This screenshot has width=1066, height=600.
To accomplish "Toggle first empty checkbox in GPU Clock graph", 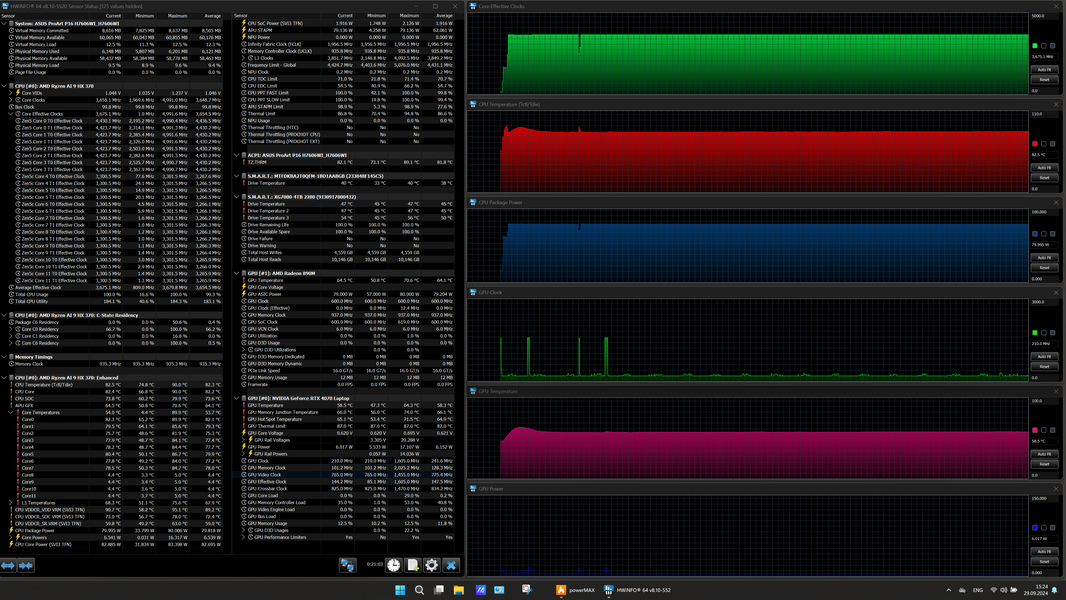I will coord(1044,332).
